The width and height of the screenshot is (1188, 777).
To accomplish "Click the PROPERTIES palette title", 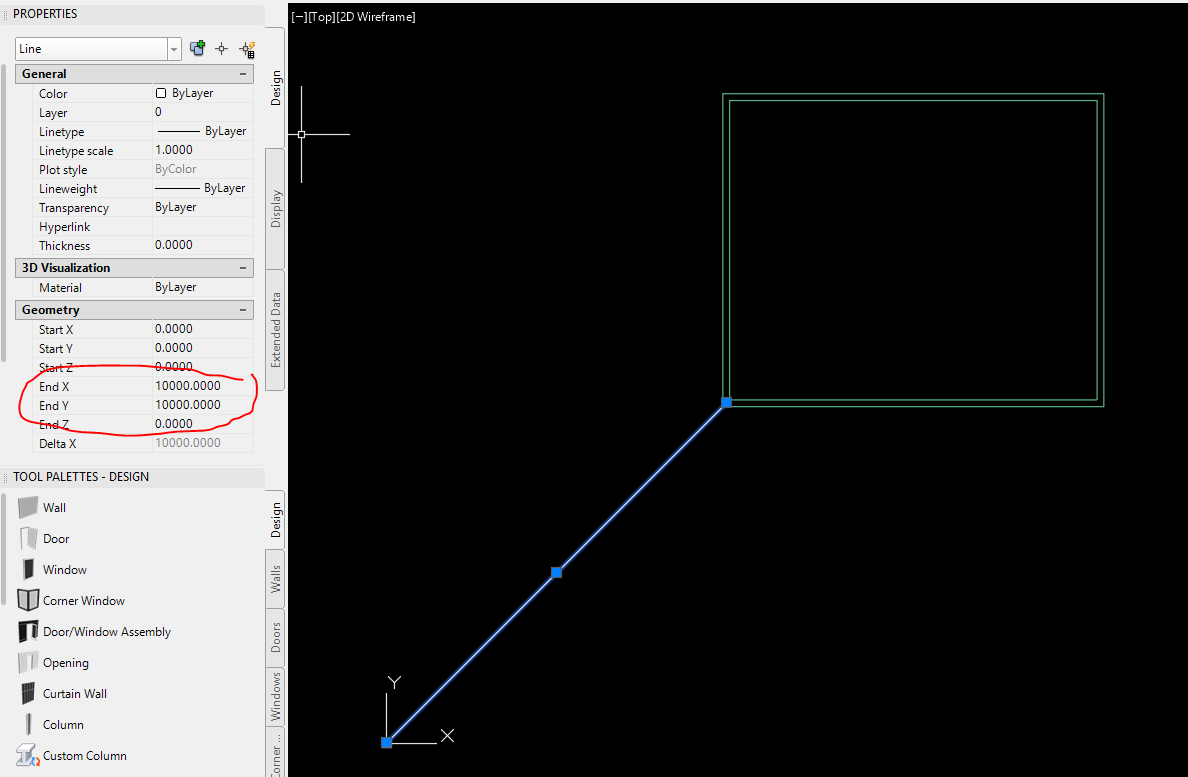I will click(45, 14).
